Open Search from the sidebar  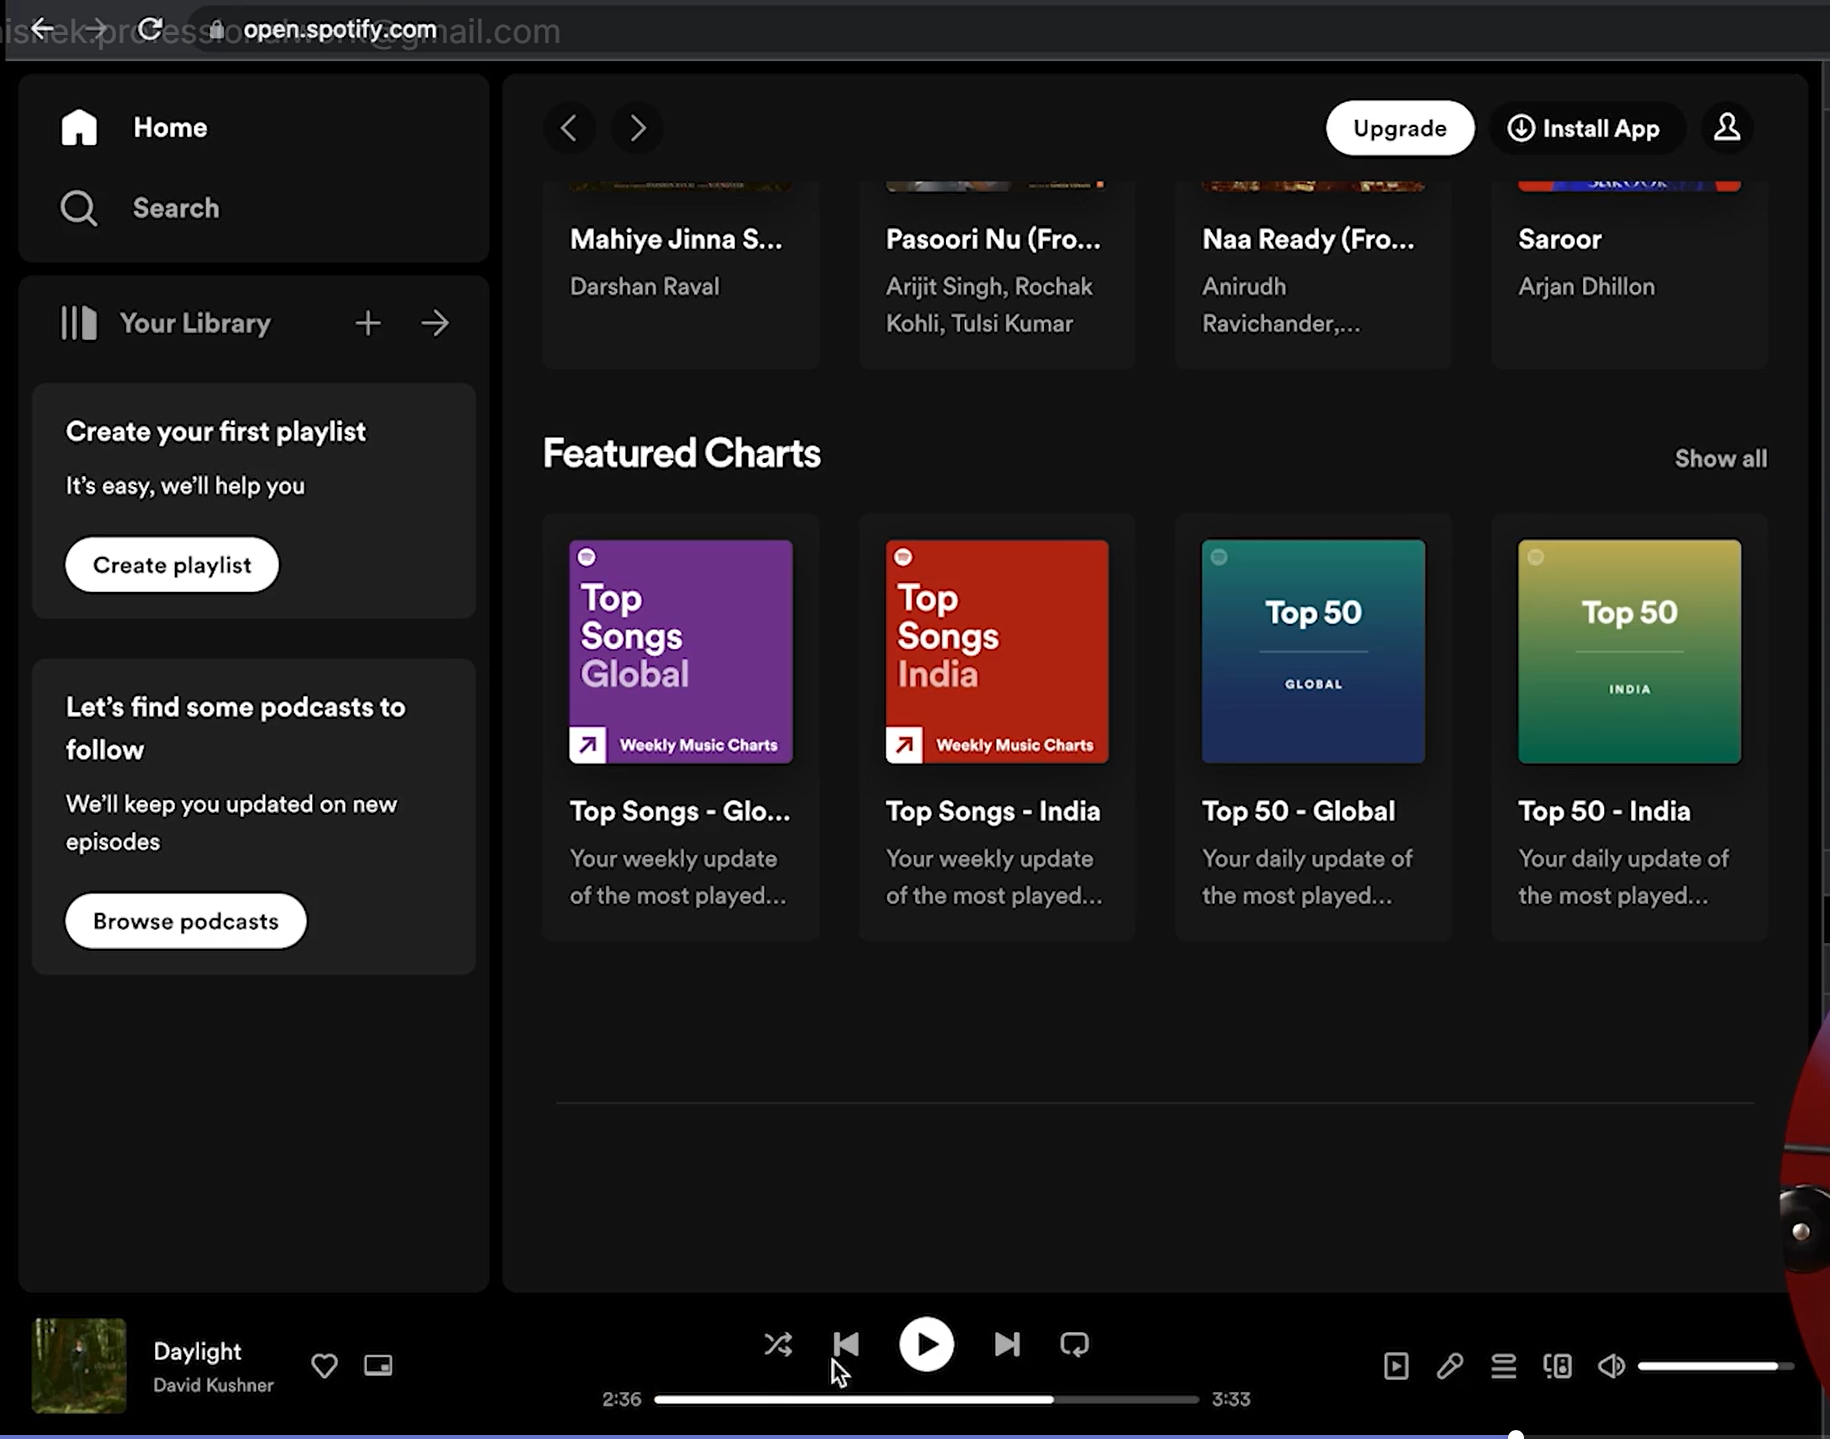coord(176,208)
